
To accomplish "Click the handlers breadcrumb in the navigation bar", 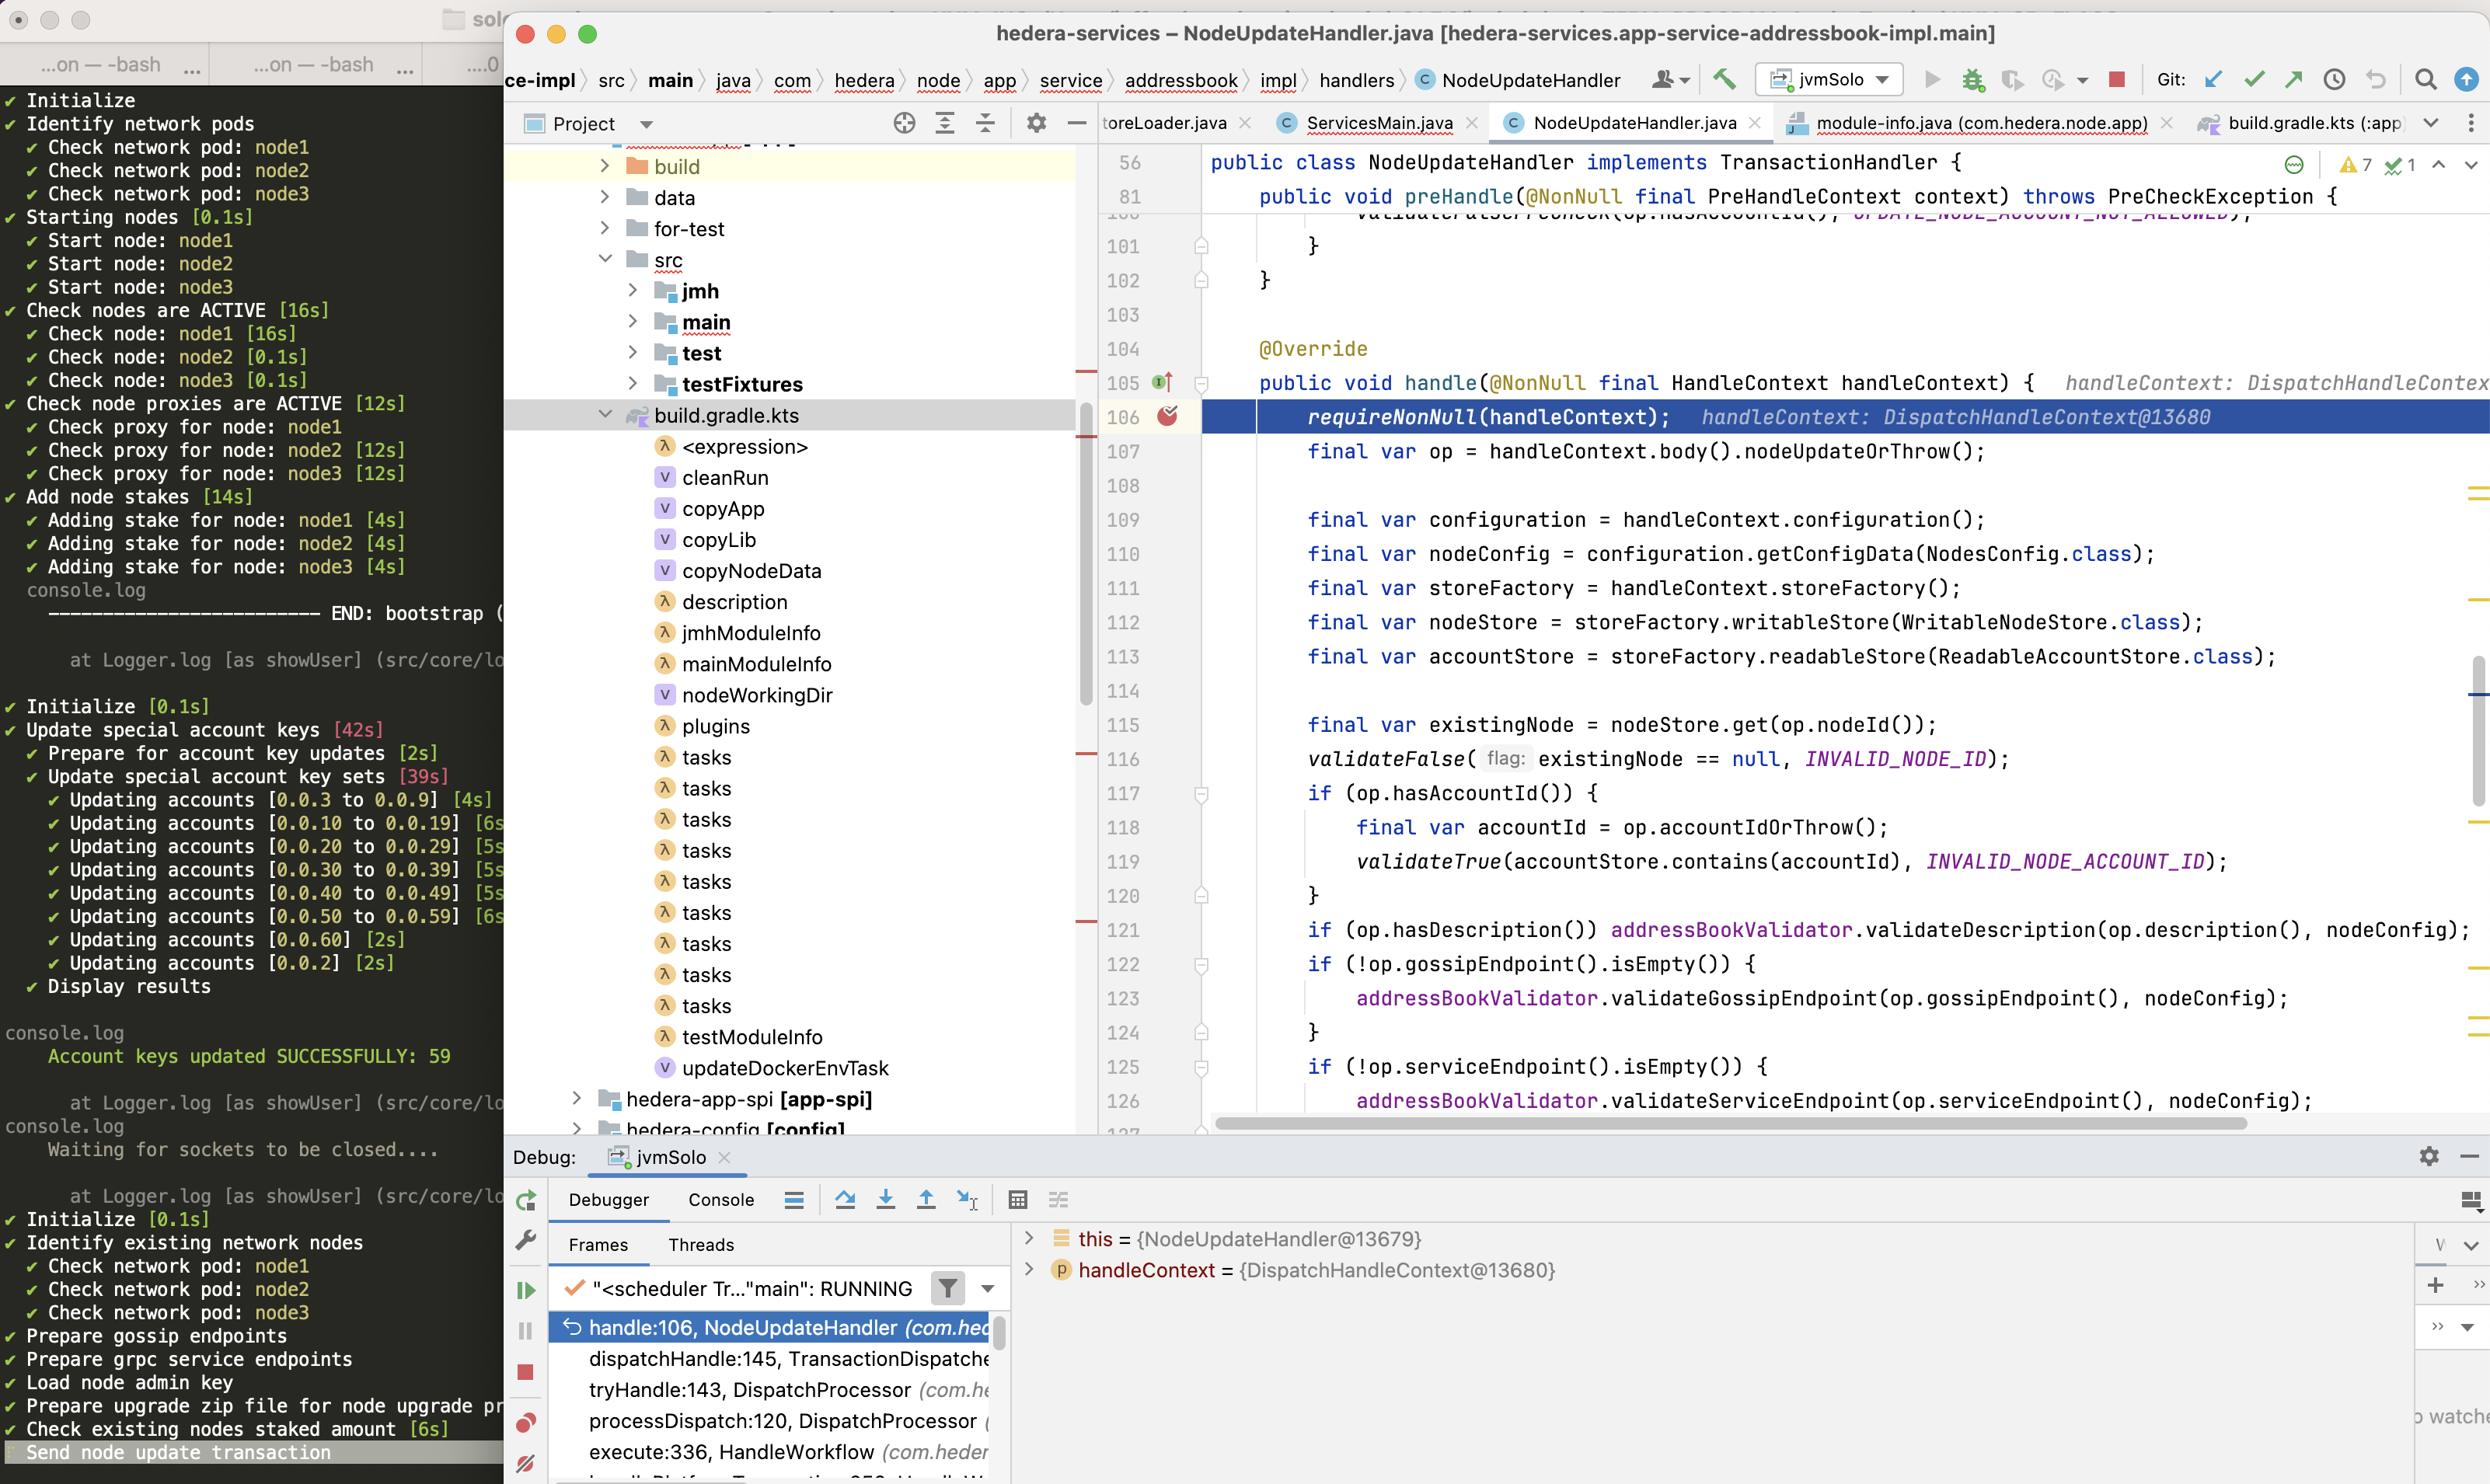I will click(1357, 80).
